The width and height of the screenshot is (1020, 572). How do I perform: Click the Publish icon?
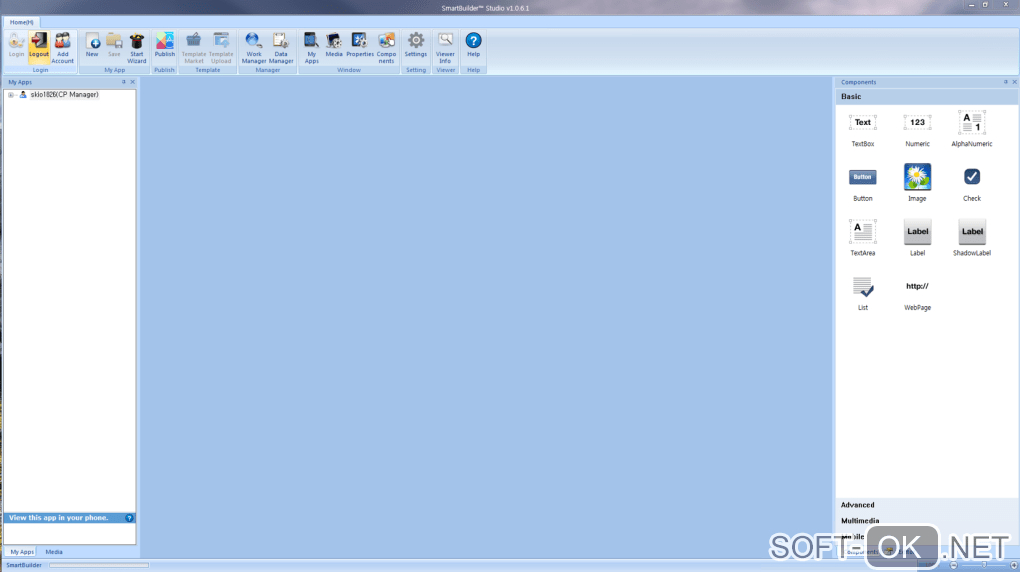[165, 46]
